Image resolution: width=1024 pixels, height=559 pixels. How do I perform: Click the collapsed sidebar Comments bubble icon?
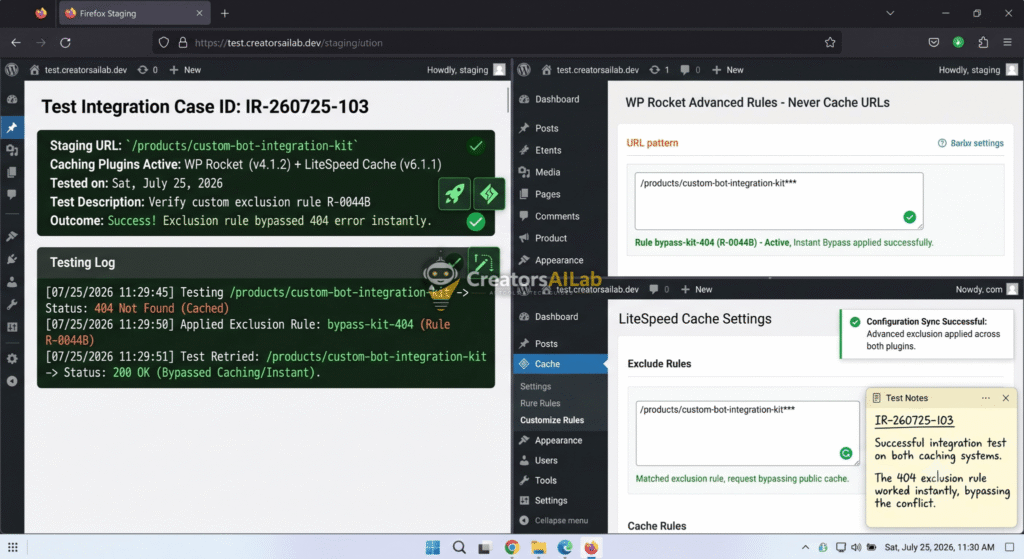[x=12, y=194]
